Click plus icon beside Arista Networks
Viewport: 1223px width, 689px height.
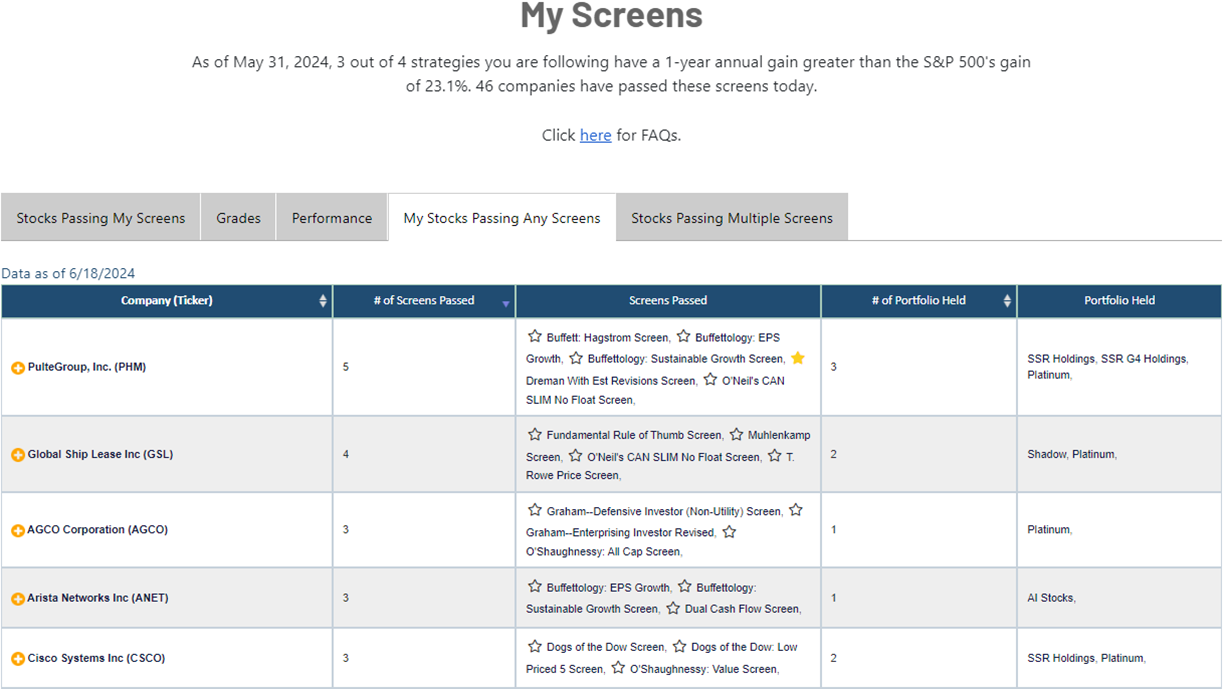tap(18, 599)
